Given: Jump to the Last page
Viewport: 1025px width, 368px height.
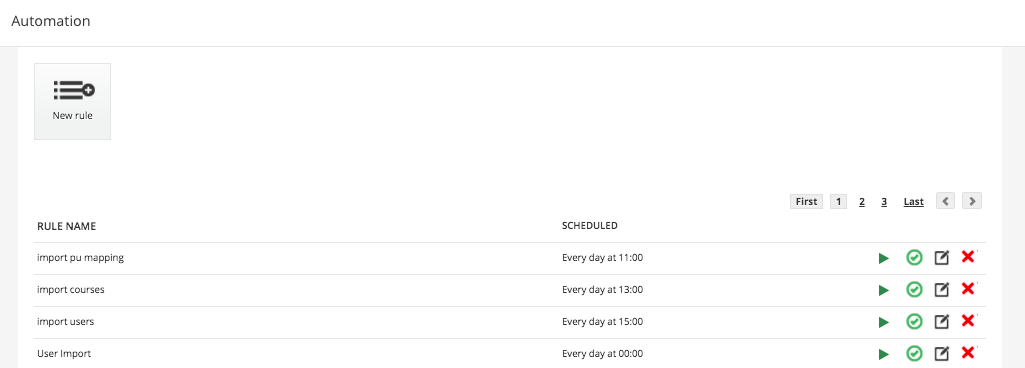Looking at the screenshot, I should pyautogui.click(x=914, y=202).
